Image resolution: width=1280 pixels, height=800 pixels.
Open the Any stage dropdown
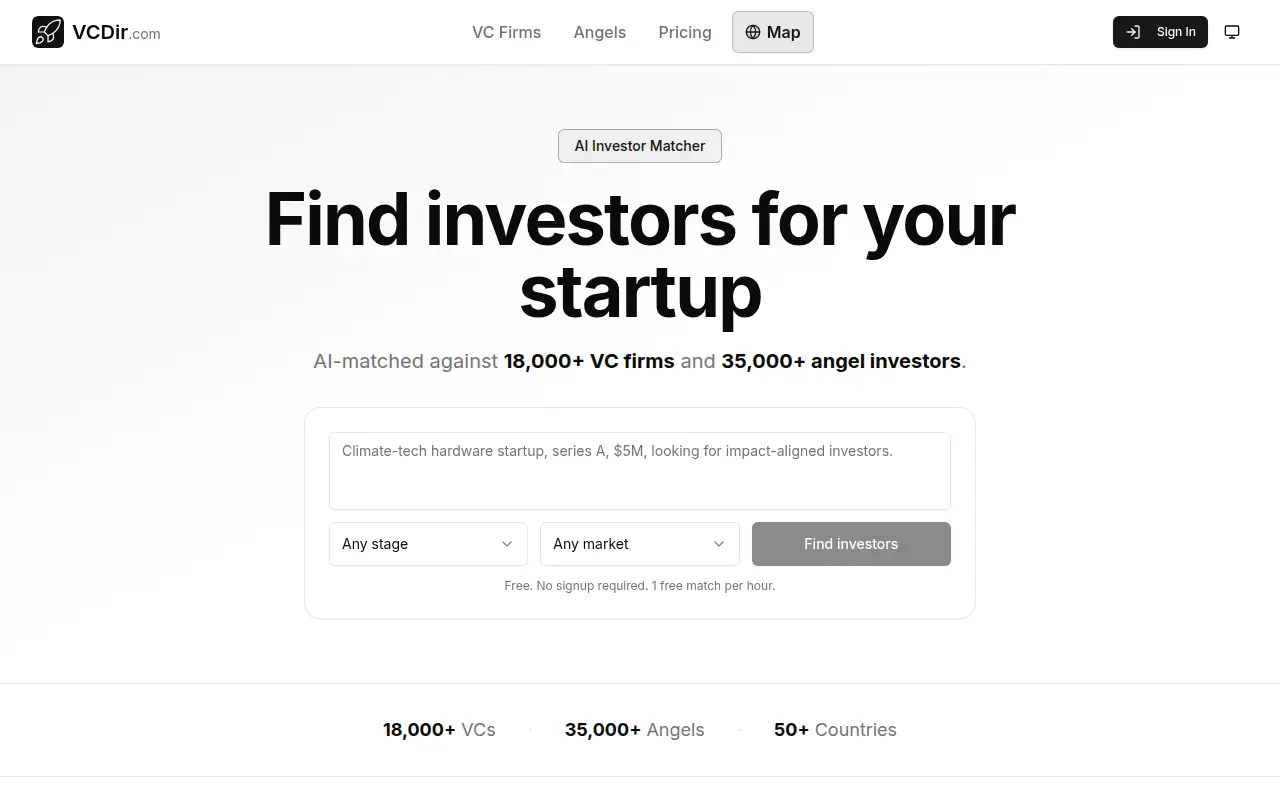[428, 544]
